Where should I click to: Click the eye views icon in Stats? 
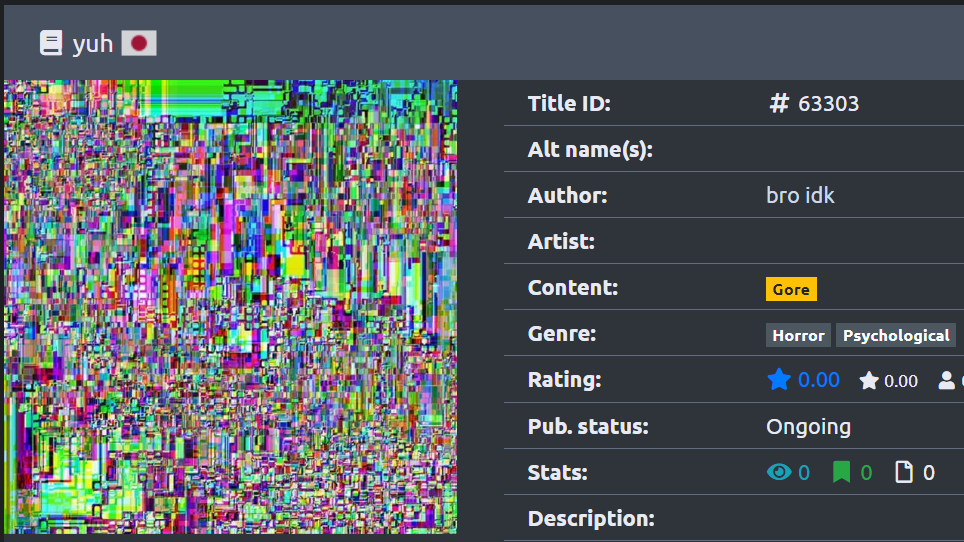coord(778,472)
